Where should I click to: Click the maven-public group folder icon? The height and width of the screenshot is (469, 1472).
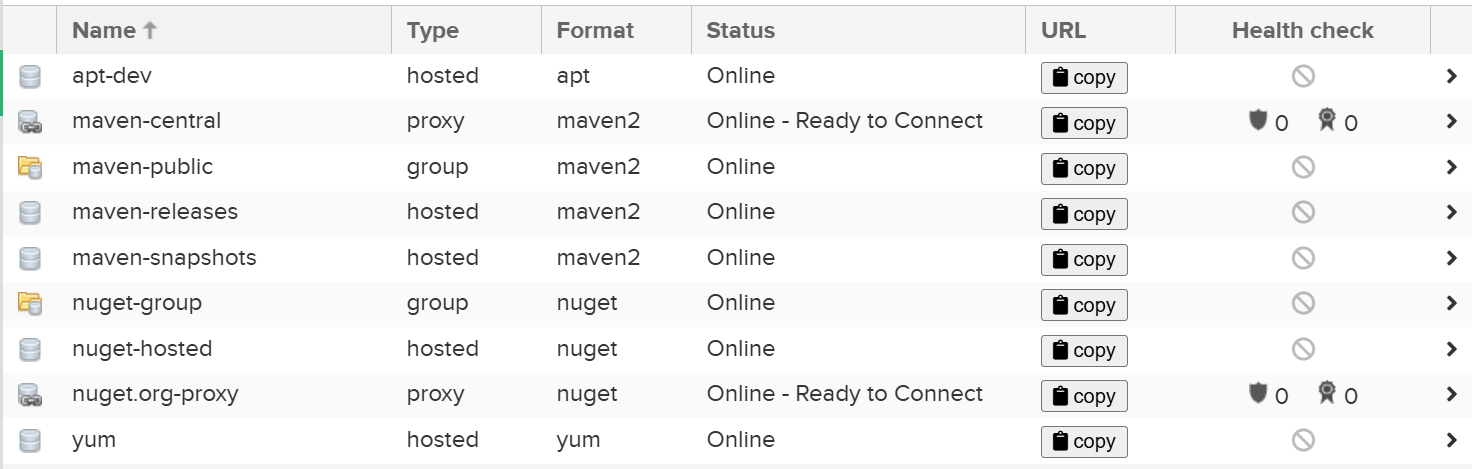(30, 167)
